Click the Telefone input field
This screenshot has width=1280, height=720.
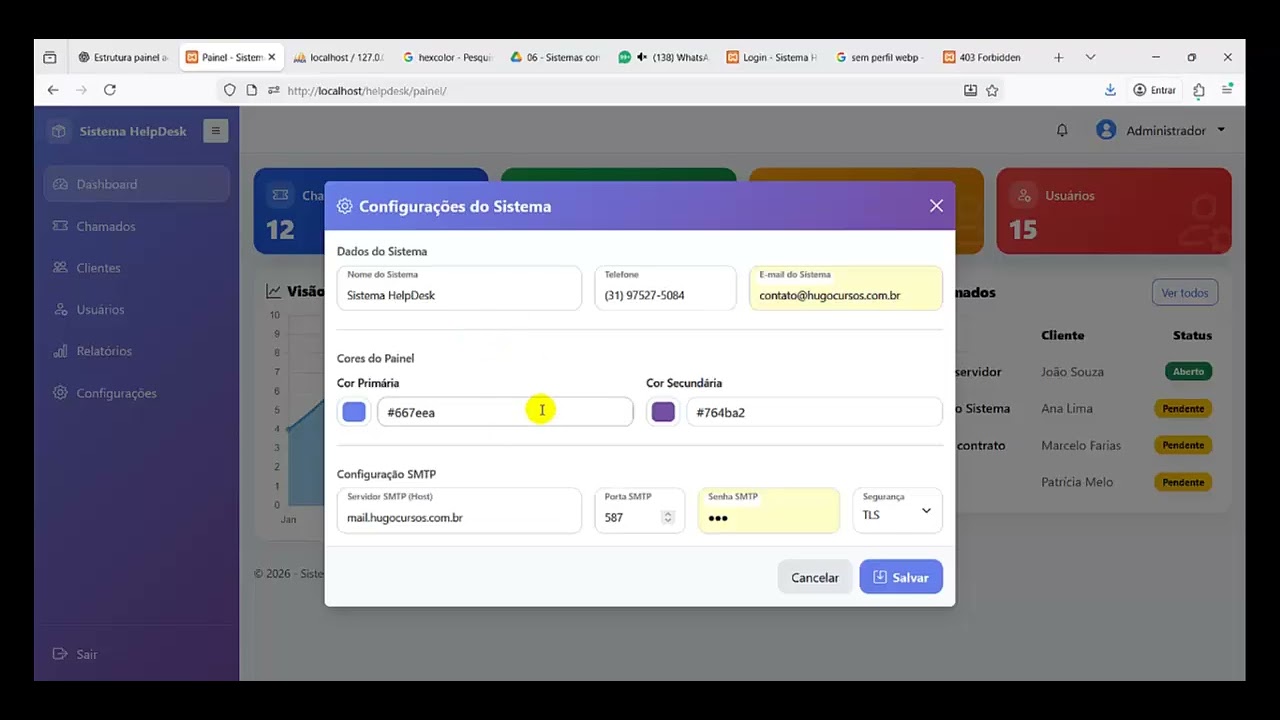(x=665, y=288)
